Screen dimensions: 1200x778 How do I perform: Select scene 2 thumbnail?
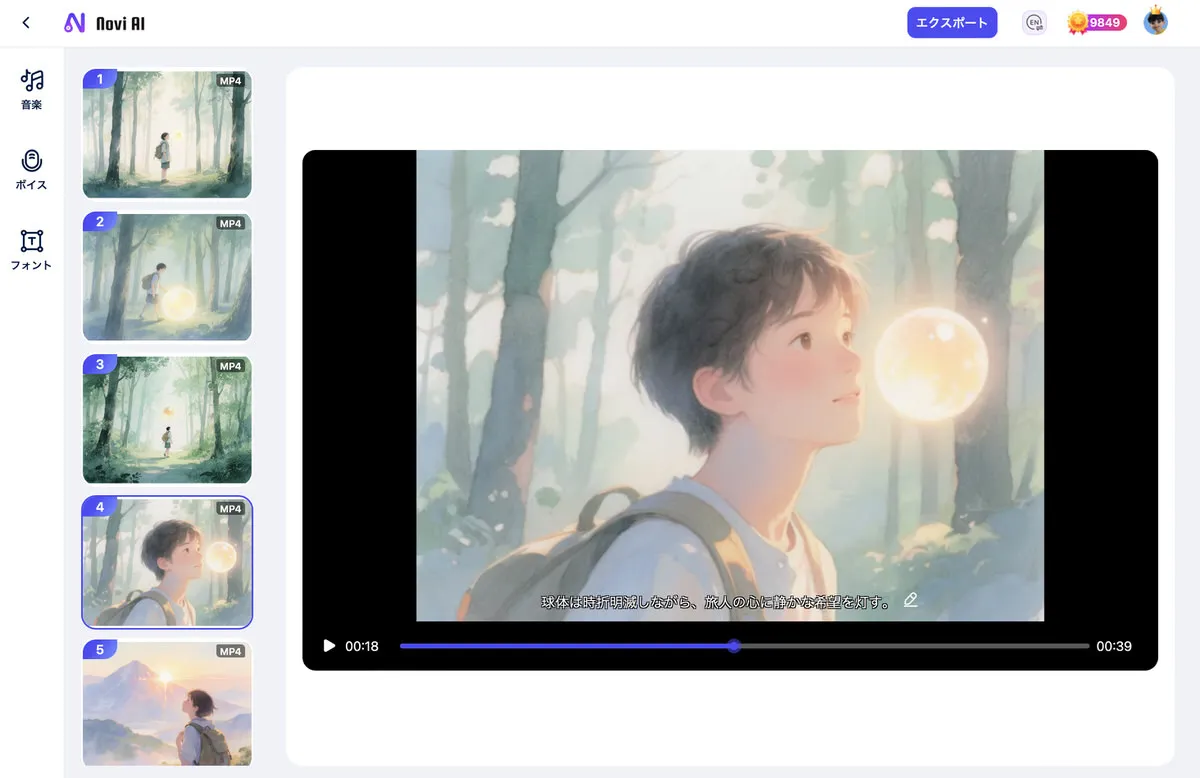coord(167,277)
